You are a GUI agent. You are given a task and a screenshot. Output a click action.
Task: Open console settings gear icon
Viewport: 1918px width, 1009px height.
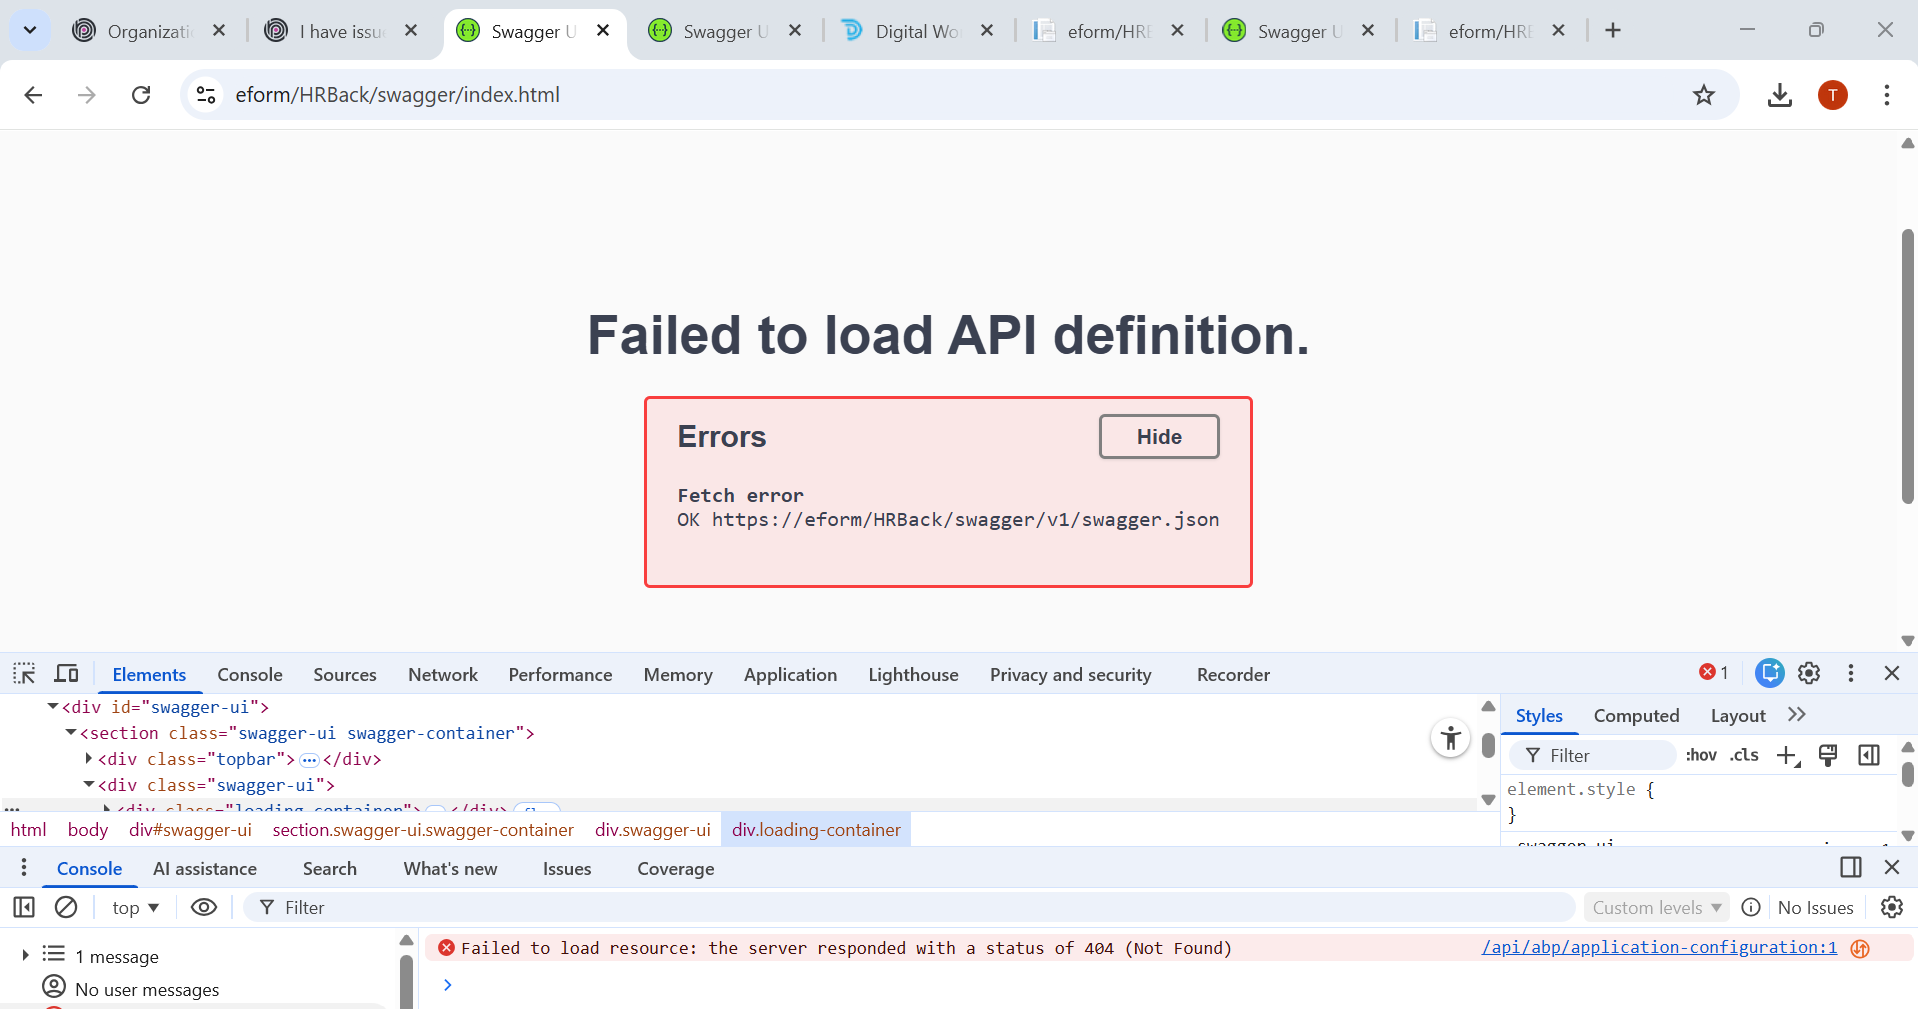click(1891, 907)
